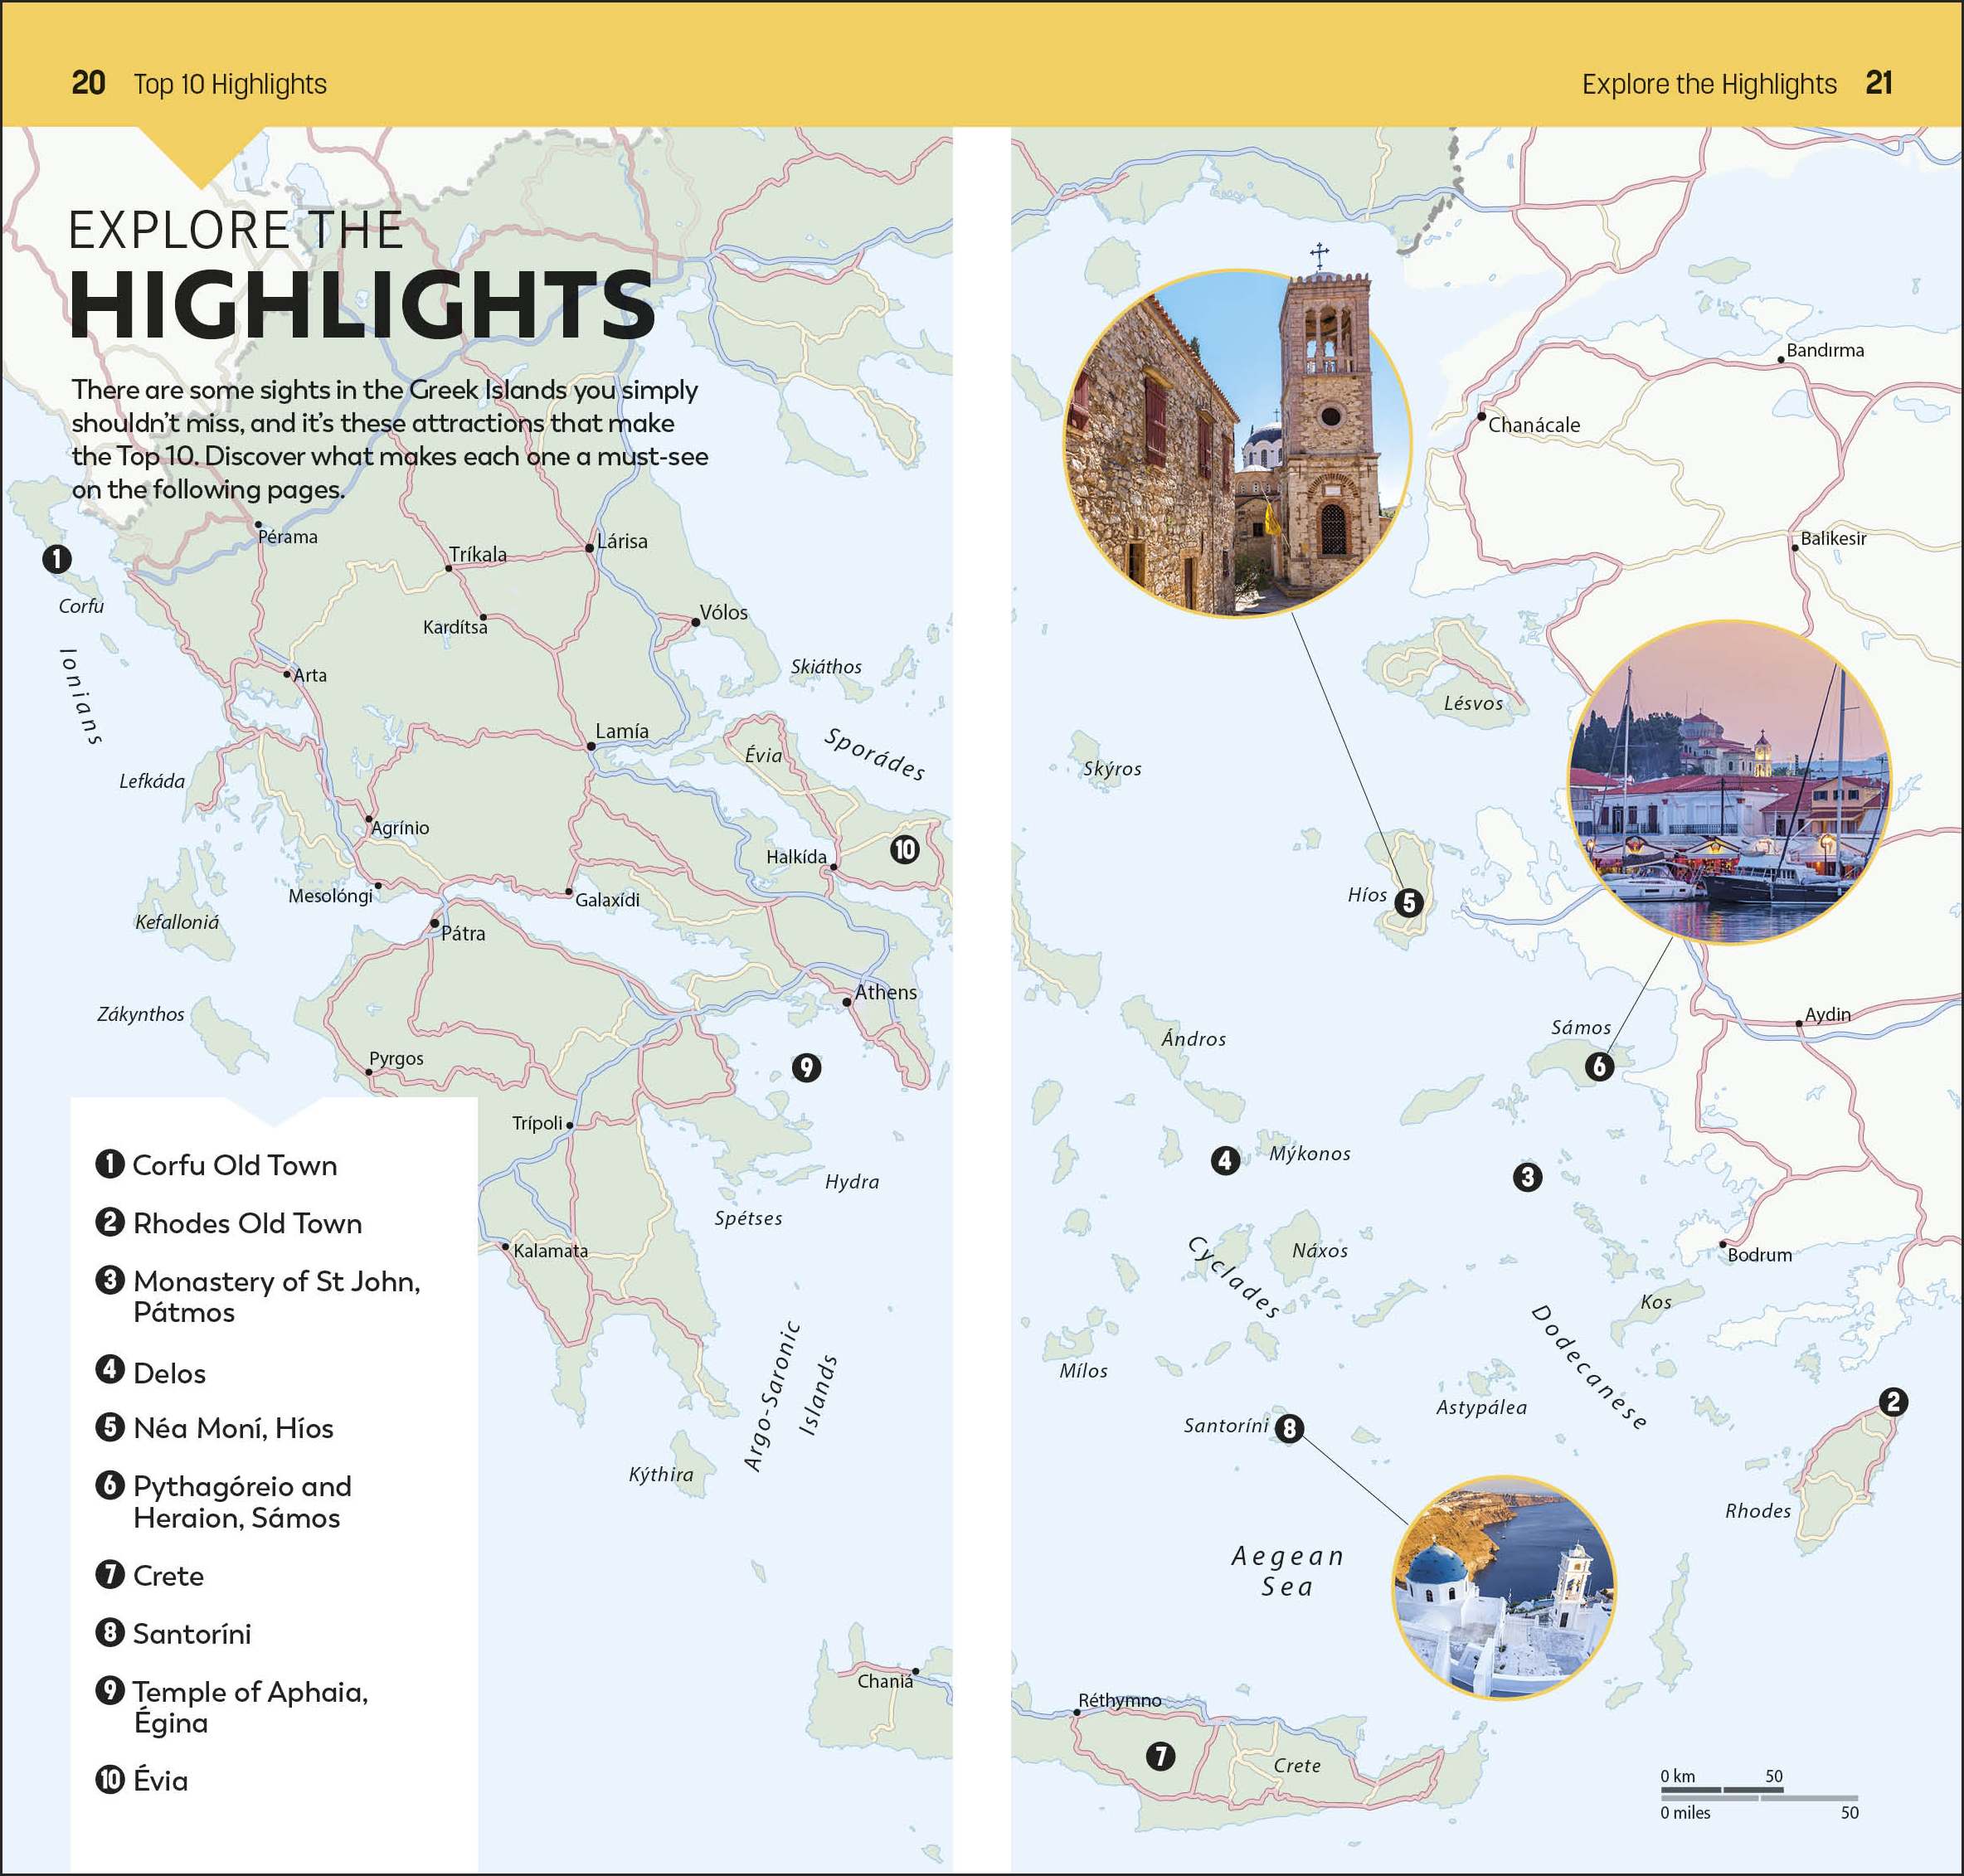Click map marker 10 near Halkída
1964x1876 pixels.
click(x=904, y=850)
